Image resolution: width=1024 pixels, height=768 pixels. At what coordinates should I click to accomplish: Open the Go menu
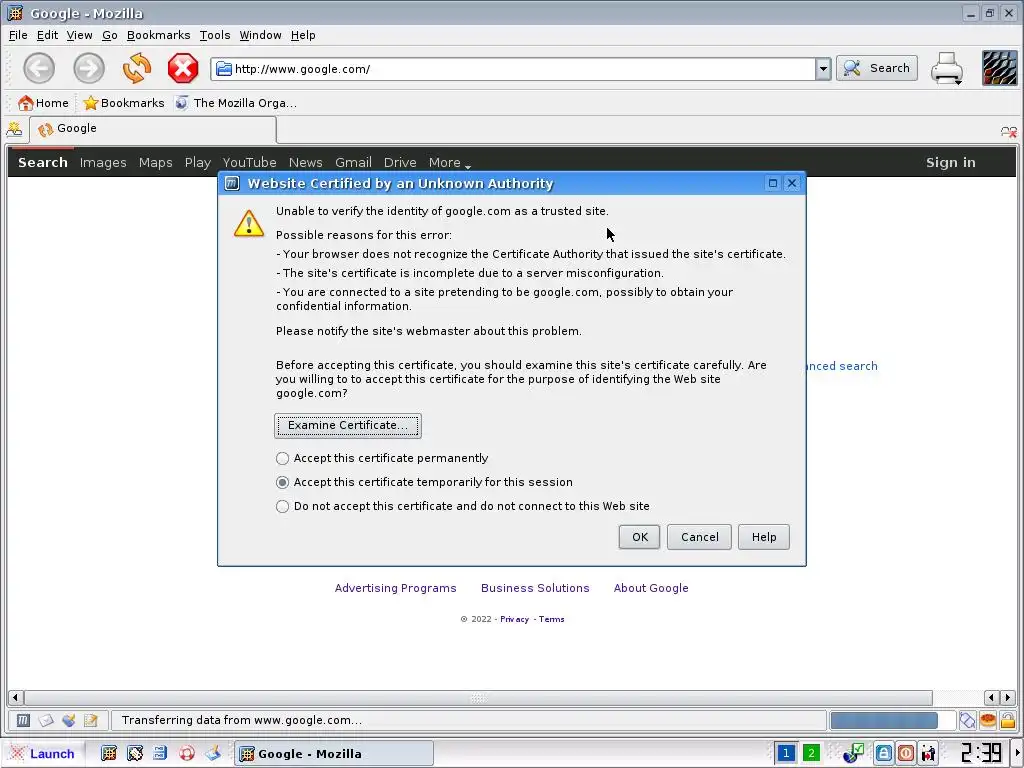tap(110, 35)
